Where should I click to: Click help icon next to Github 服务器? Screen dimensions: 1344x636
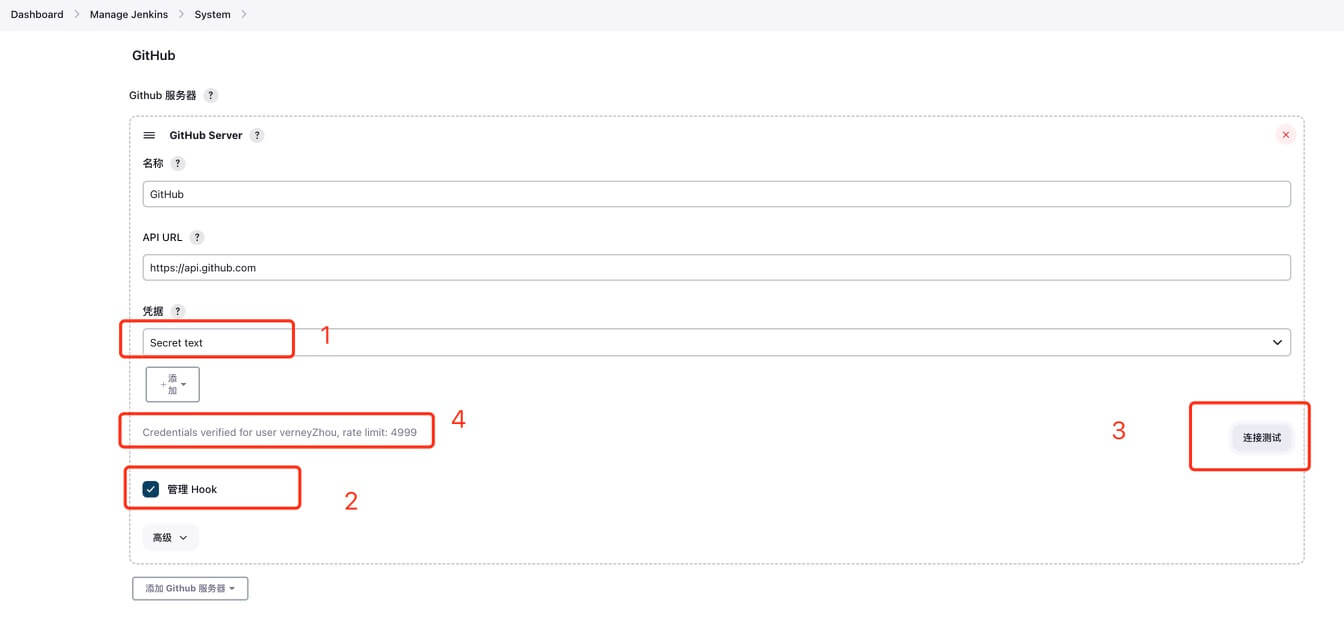pos(210,96)
